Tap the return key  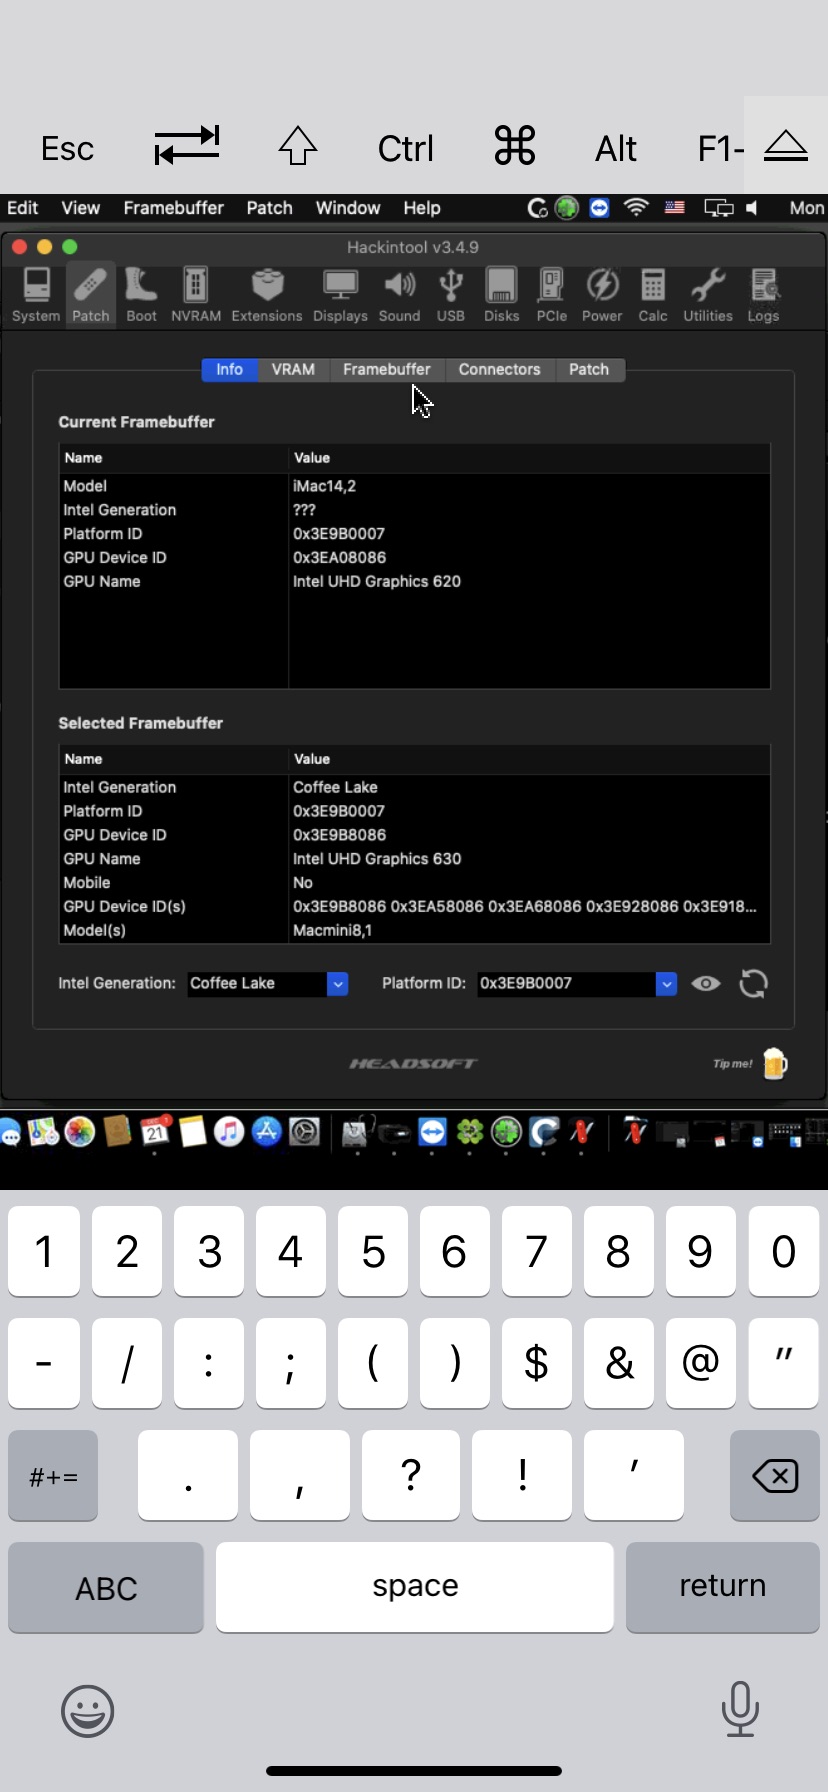(x=722, y=1587)
